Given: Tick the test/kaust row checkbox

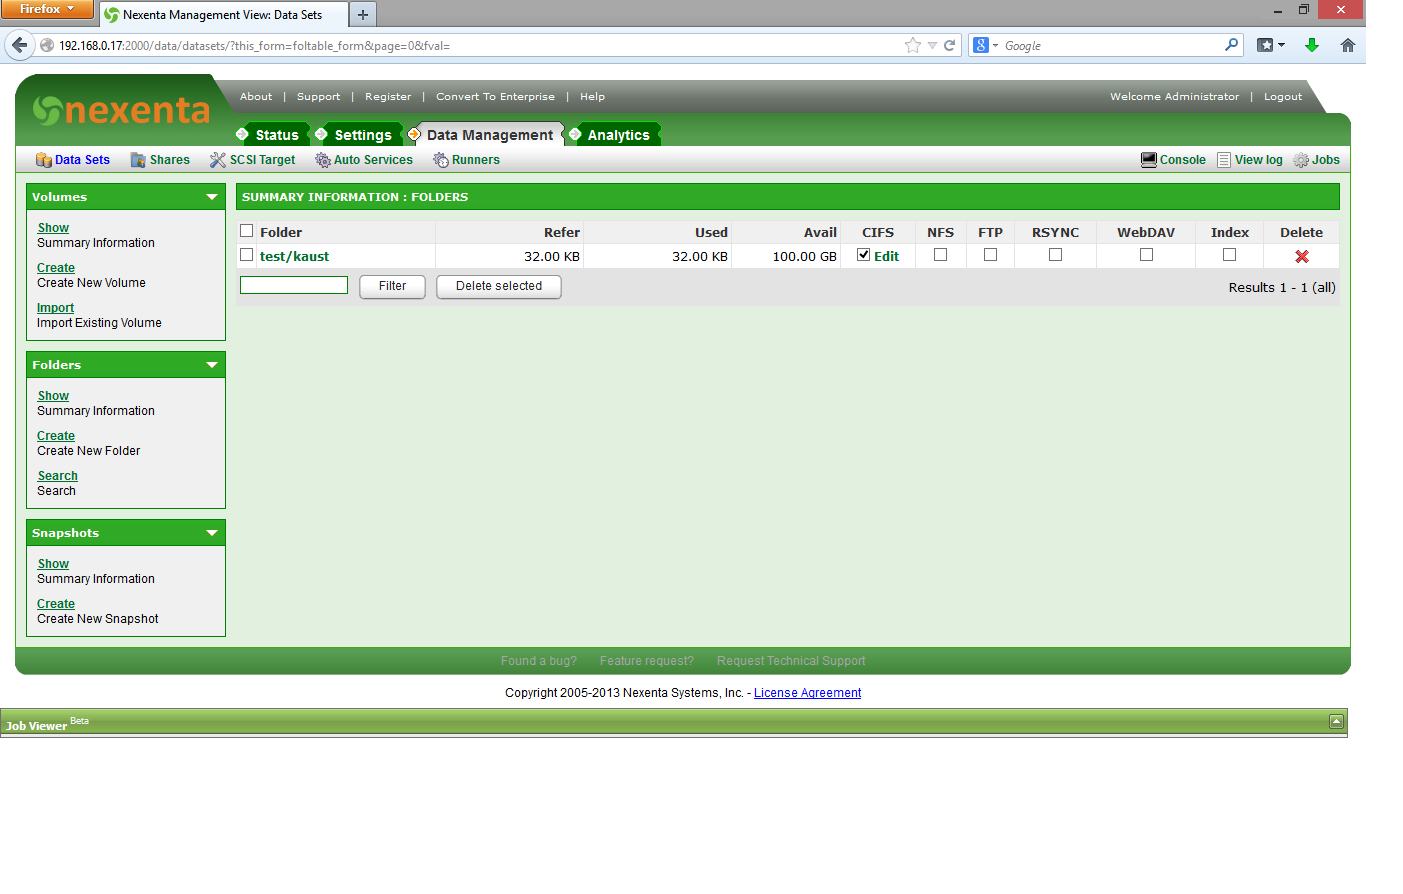Looking at the screenshot, I should 247,255.
